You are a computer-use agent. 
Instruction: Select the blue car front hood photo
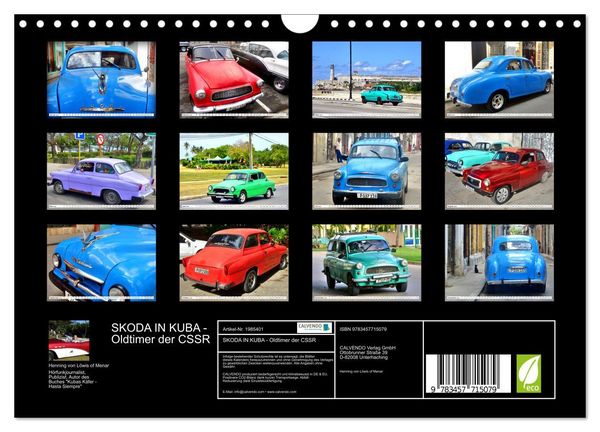[101, 80]
